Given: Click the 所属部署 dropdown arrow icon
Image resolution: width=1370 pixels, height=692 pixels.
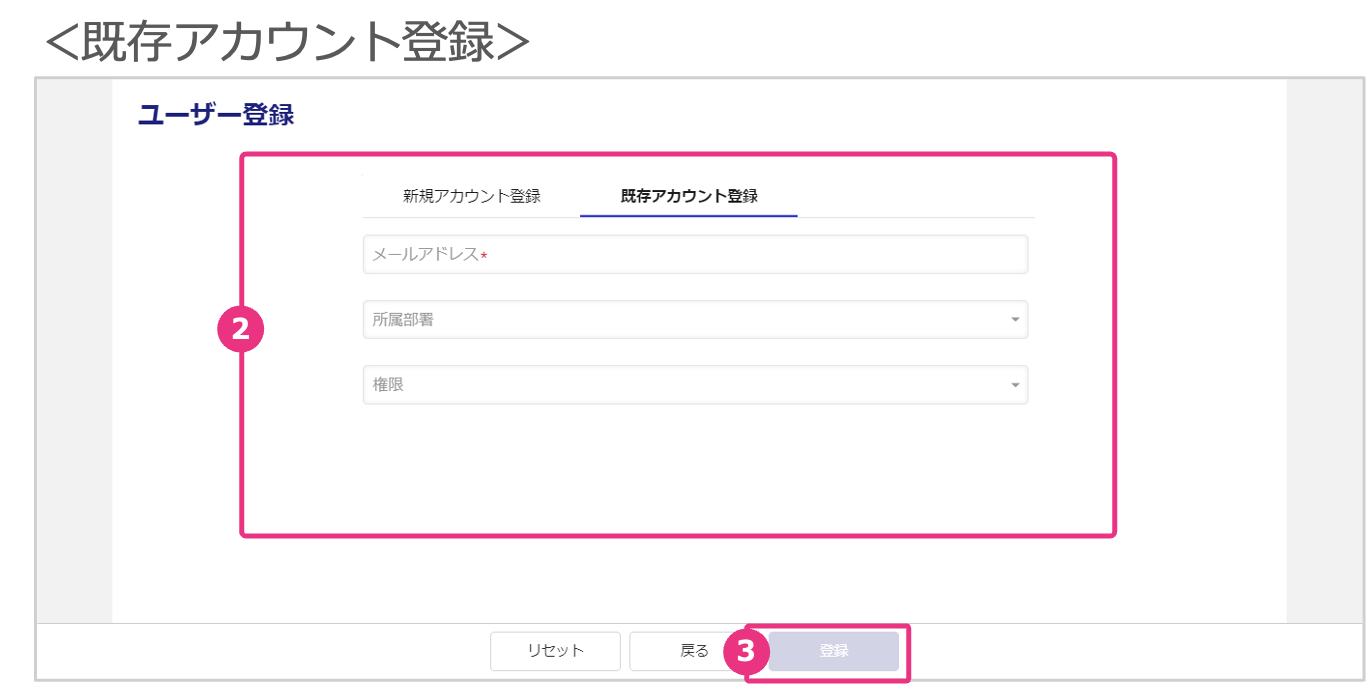Looking at the screenshot, I should tap(1015, 320).
